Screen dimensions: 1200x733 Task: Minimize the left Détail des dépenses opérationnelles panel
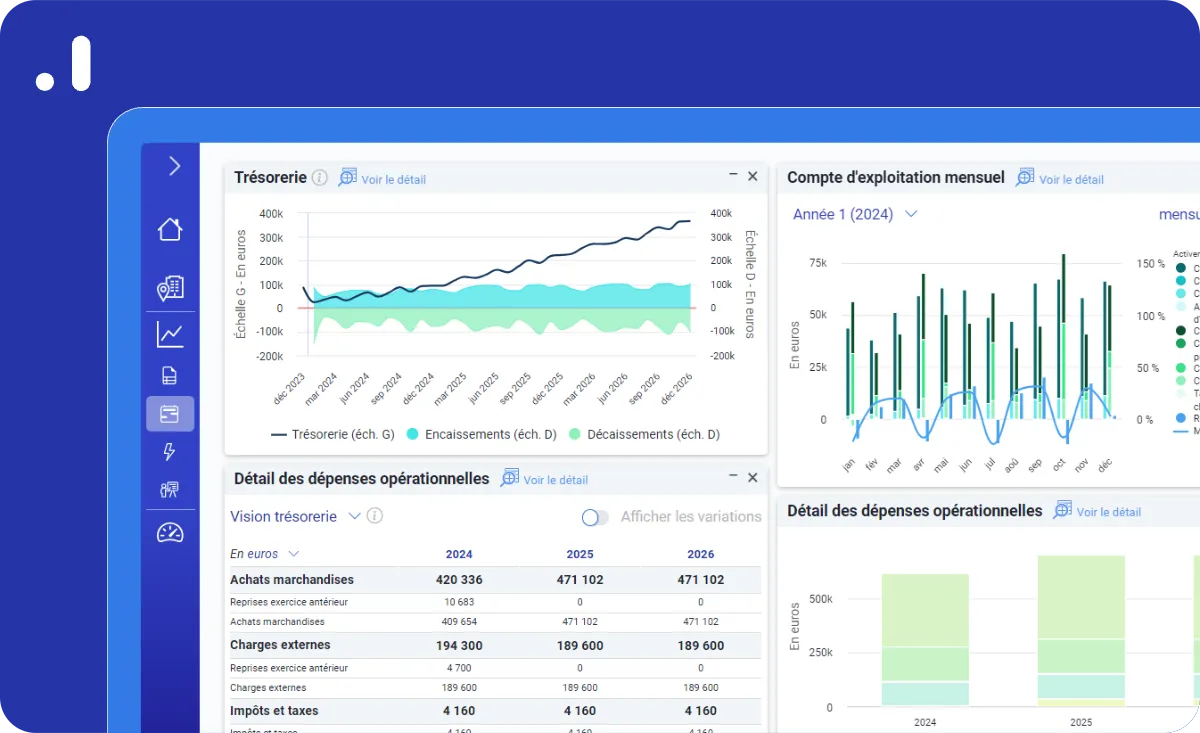point(733,477)
